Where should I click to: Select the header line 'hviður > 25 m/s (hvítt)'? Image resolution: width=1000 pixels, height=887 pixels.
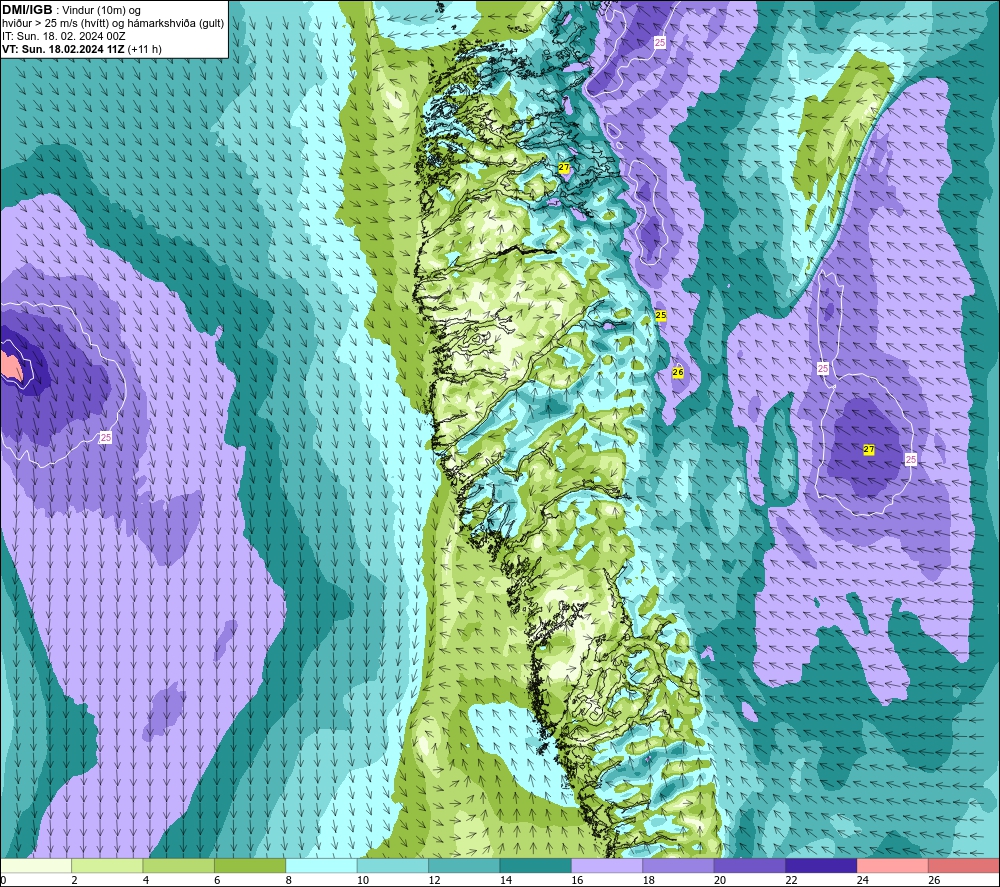[x=54, y=23]
